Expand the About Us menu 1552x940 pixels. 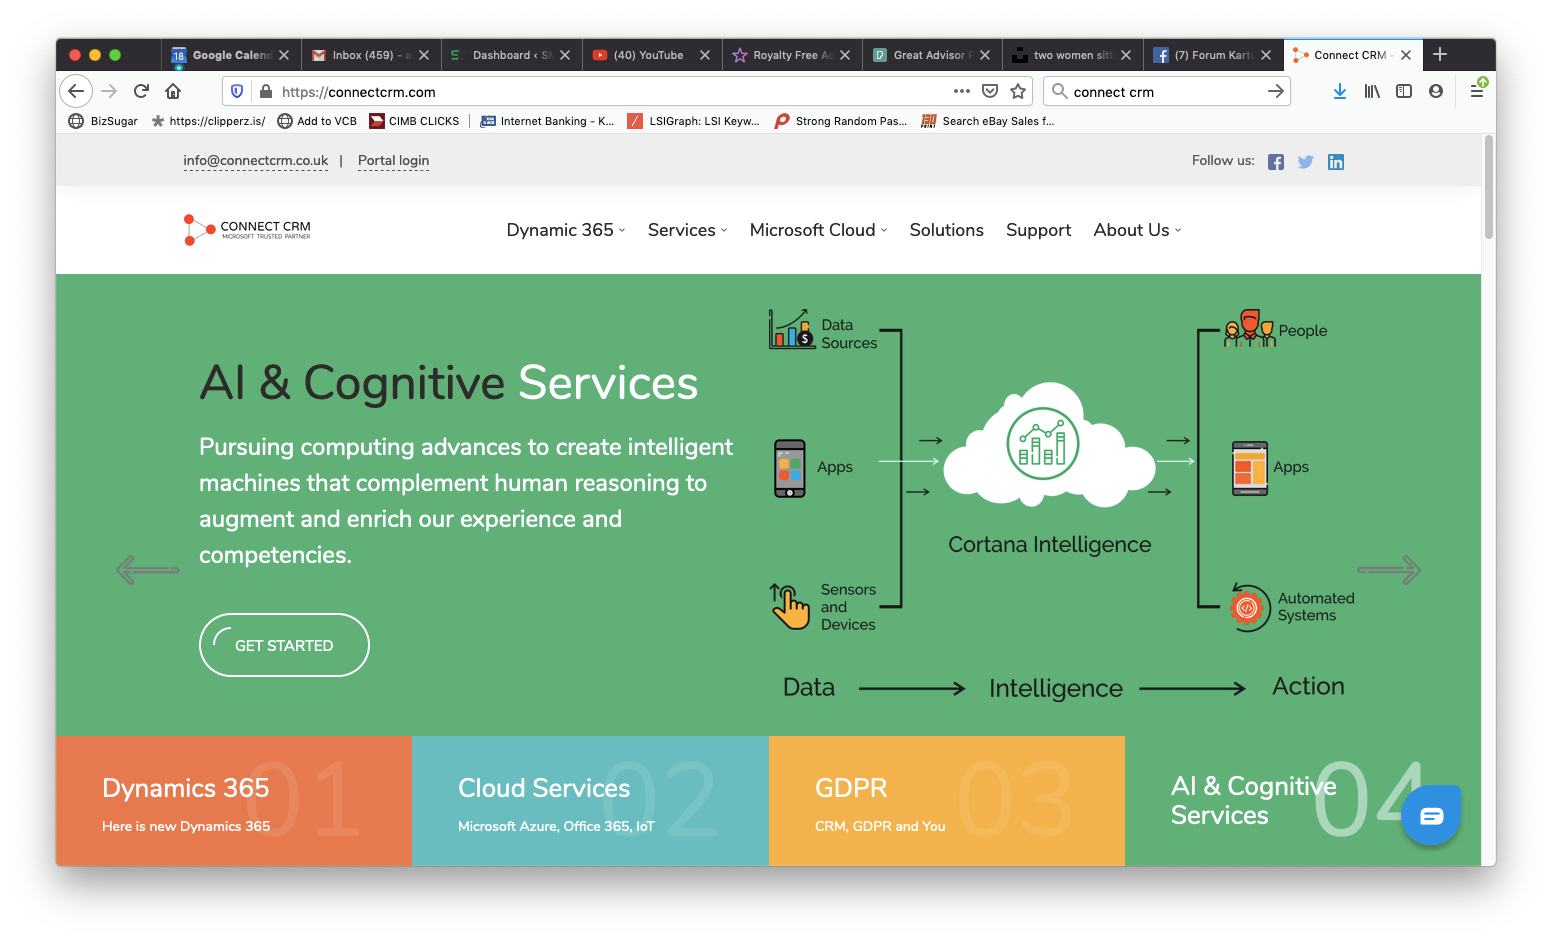pyautogui.click(x=1138, y=230)
